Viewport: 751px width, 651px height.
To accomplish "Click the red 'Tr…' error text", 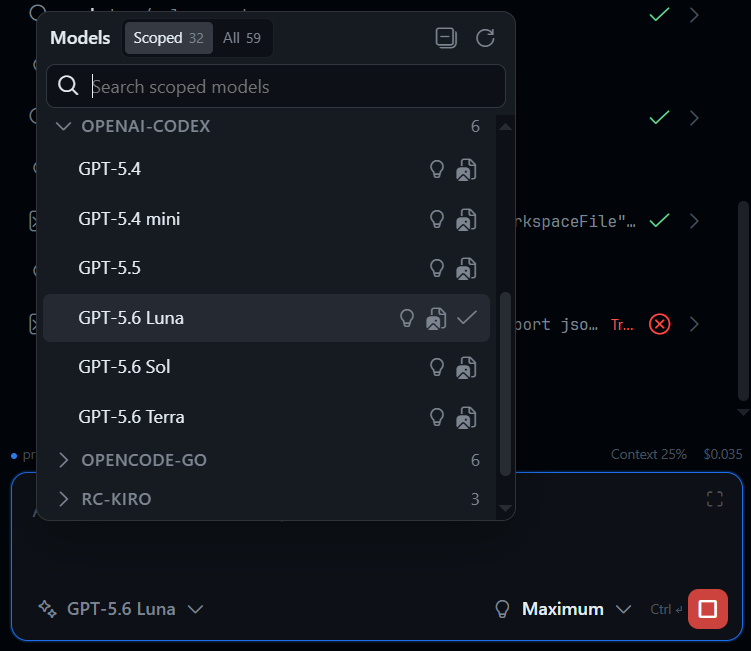I will pos(622,325).
